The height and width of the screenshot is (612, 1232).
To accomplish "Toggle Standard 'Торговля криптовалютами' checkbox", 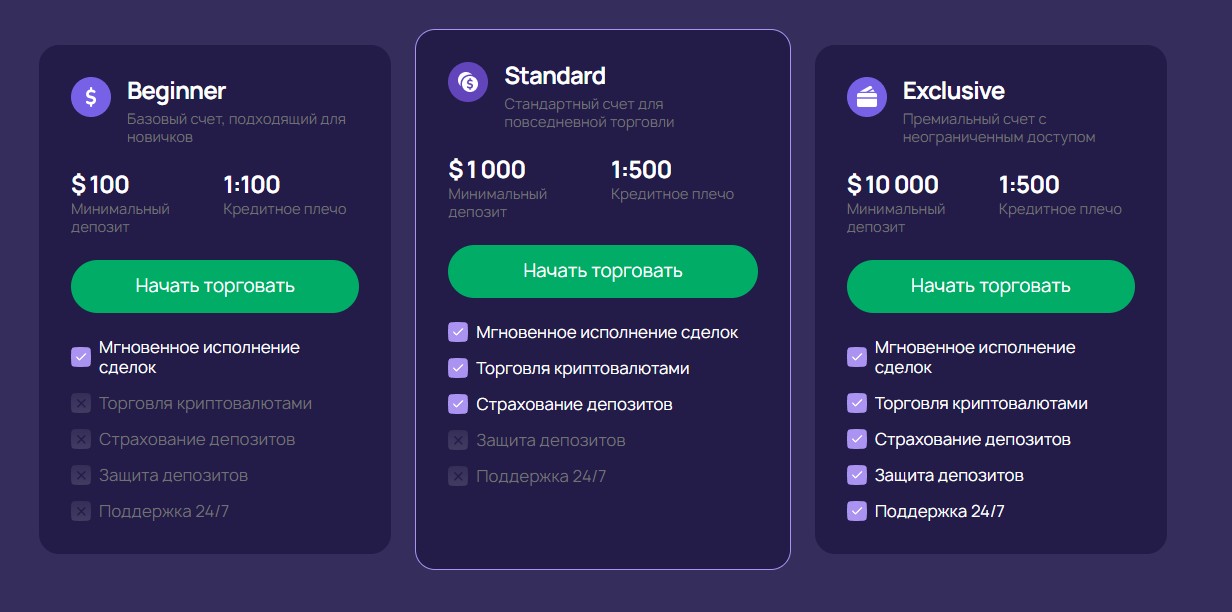I will [458, 368].
